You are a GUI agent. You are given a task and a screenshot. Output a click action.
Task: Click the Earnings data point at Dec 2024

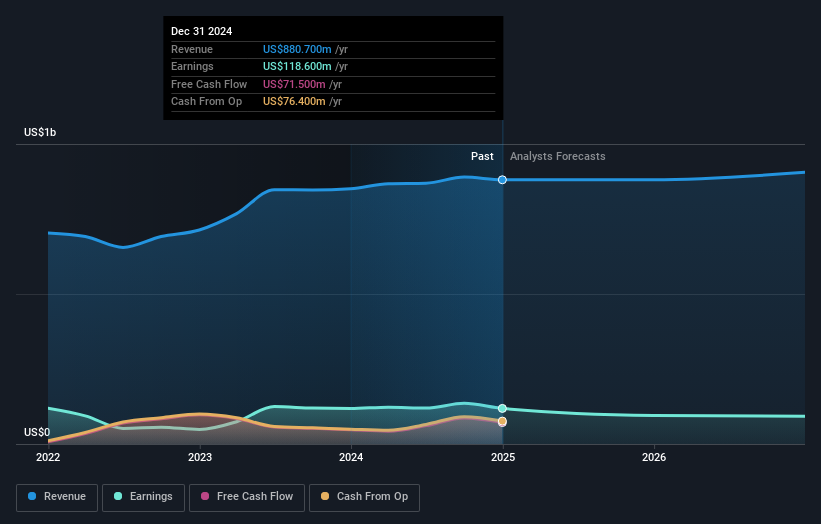(x=502, y=408)
